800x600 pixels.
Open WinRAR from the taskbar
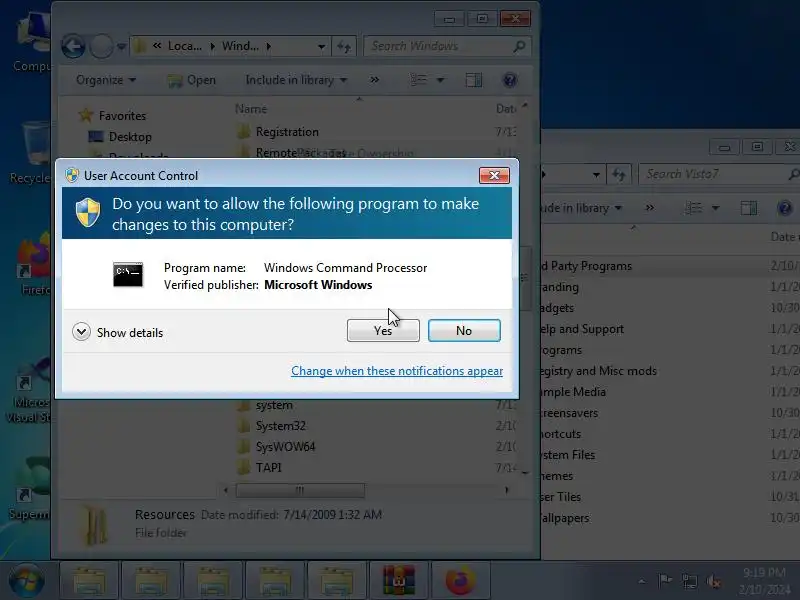coord(399,581)
